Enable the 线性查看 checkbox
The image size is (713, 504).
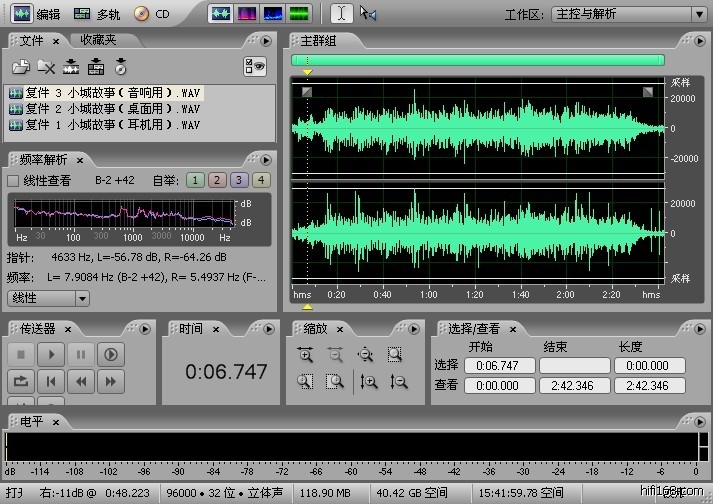click(x=13, y=181)
